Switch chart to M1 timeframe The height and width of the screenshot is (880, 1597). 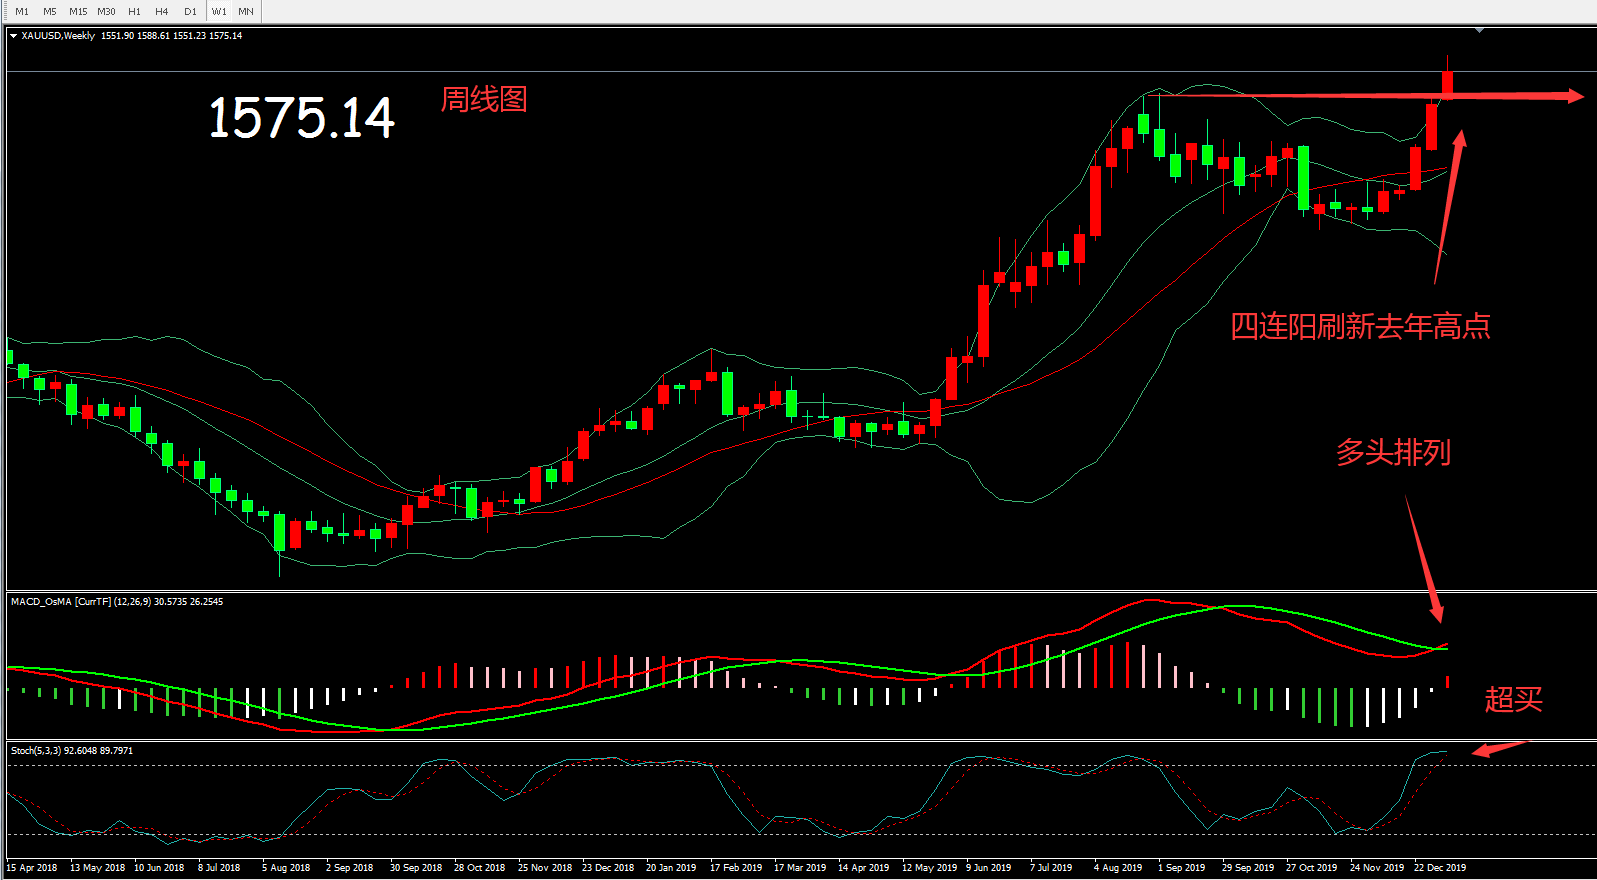22,12
